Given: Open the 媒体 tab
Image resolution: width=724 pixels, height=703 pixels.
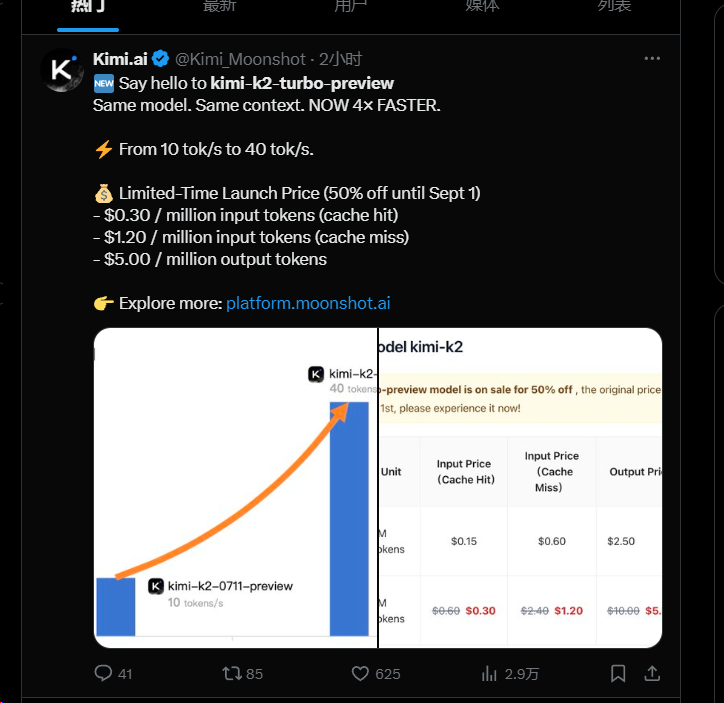Looking at the screenshot, I should tap(483, 6).
